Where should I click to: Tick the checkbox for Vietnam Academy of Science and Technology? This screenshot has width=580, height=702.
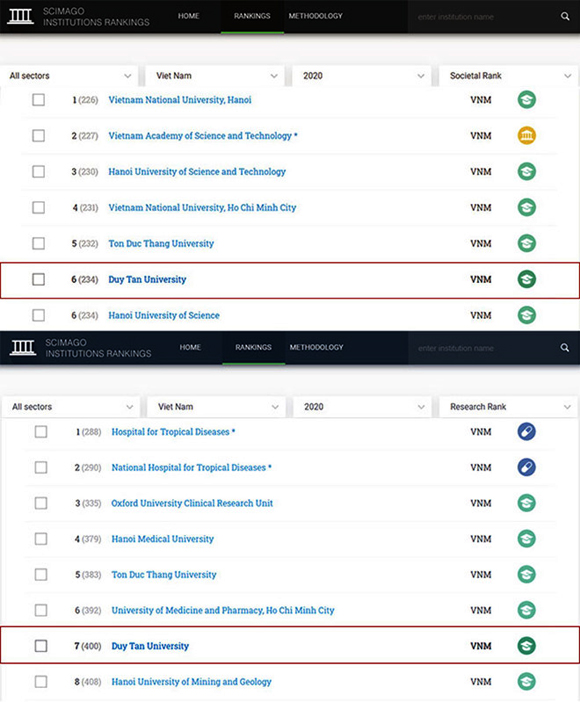pos(39,135)
